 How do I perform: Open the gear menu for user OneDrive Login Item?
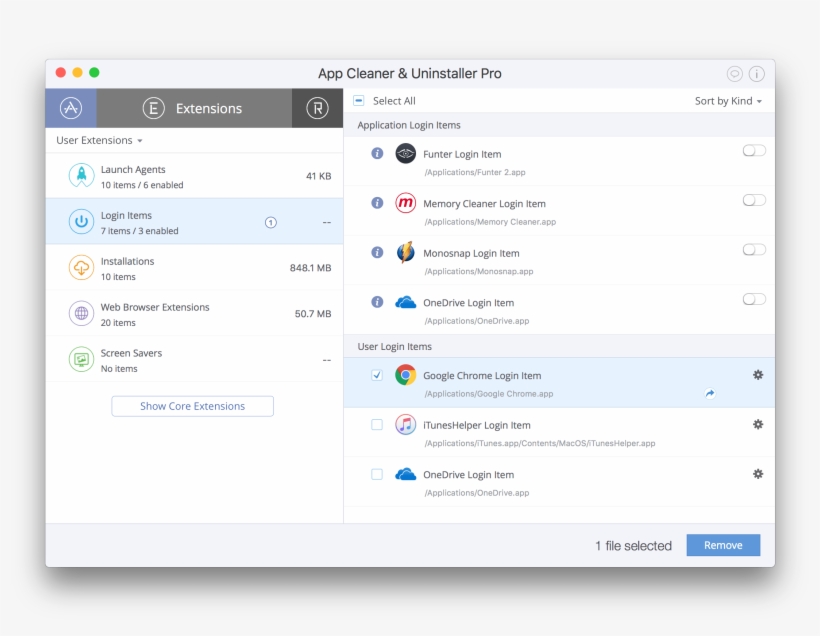pyautogui.click(x=758, y=474)
